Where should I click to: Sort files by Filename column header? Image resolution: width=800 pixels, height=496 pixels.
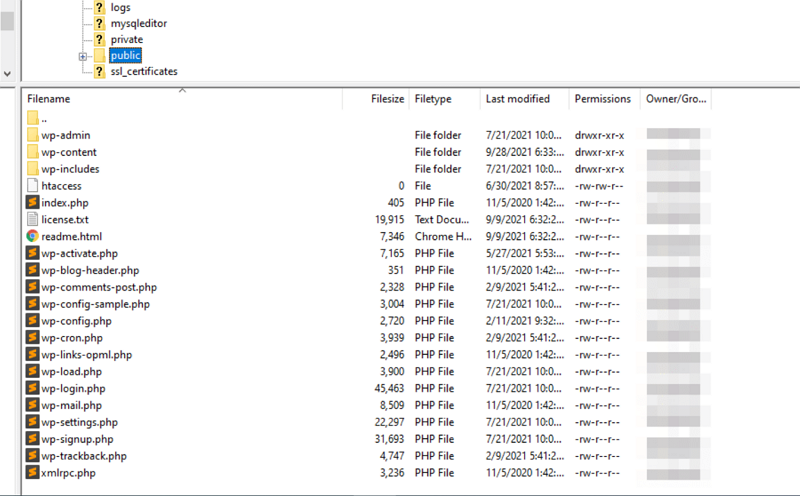(x=49, y=99)
